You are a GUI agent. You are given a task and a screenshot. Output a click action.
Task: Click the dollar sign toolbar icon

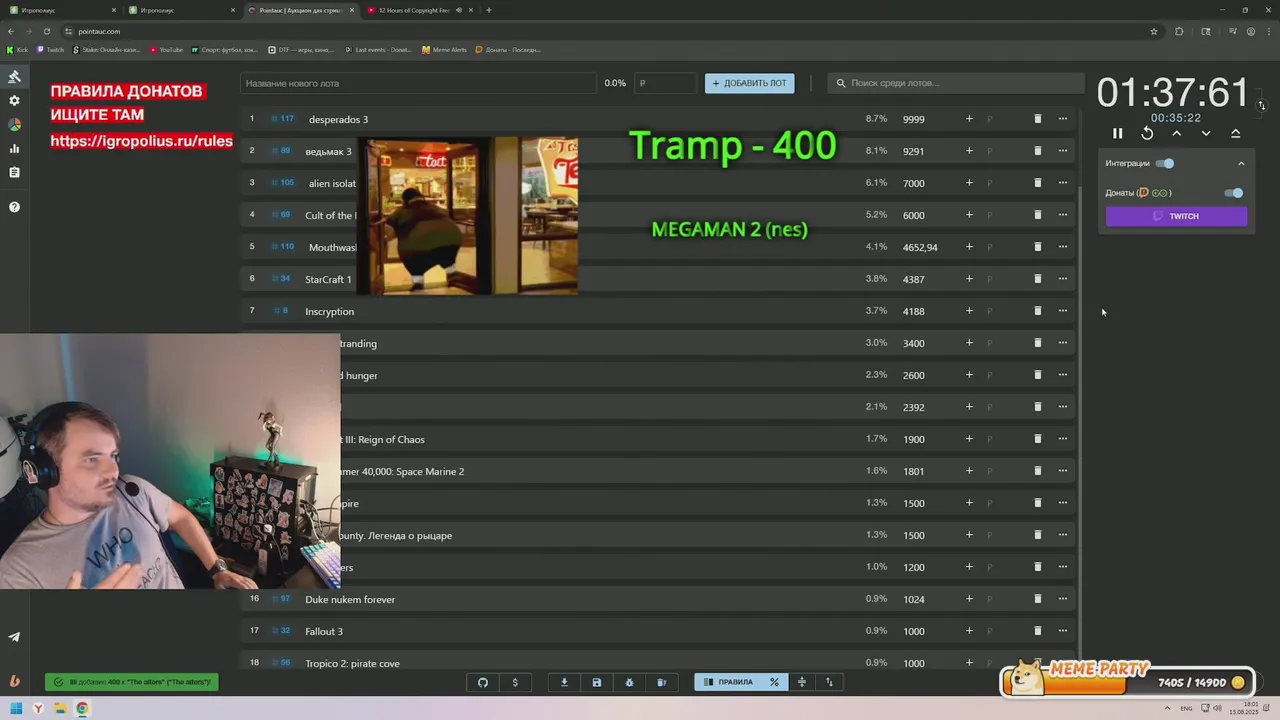[x=515, y=682]
